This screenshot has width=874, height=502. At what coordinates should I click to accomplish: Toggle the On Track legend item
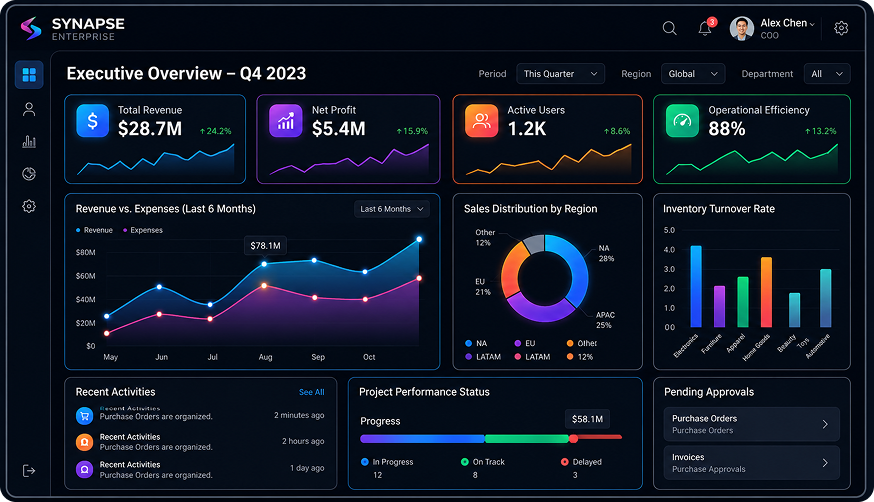tap(483, 462)
